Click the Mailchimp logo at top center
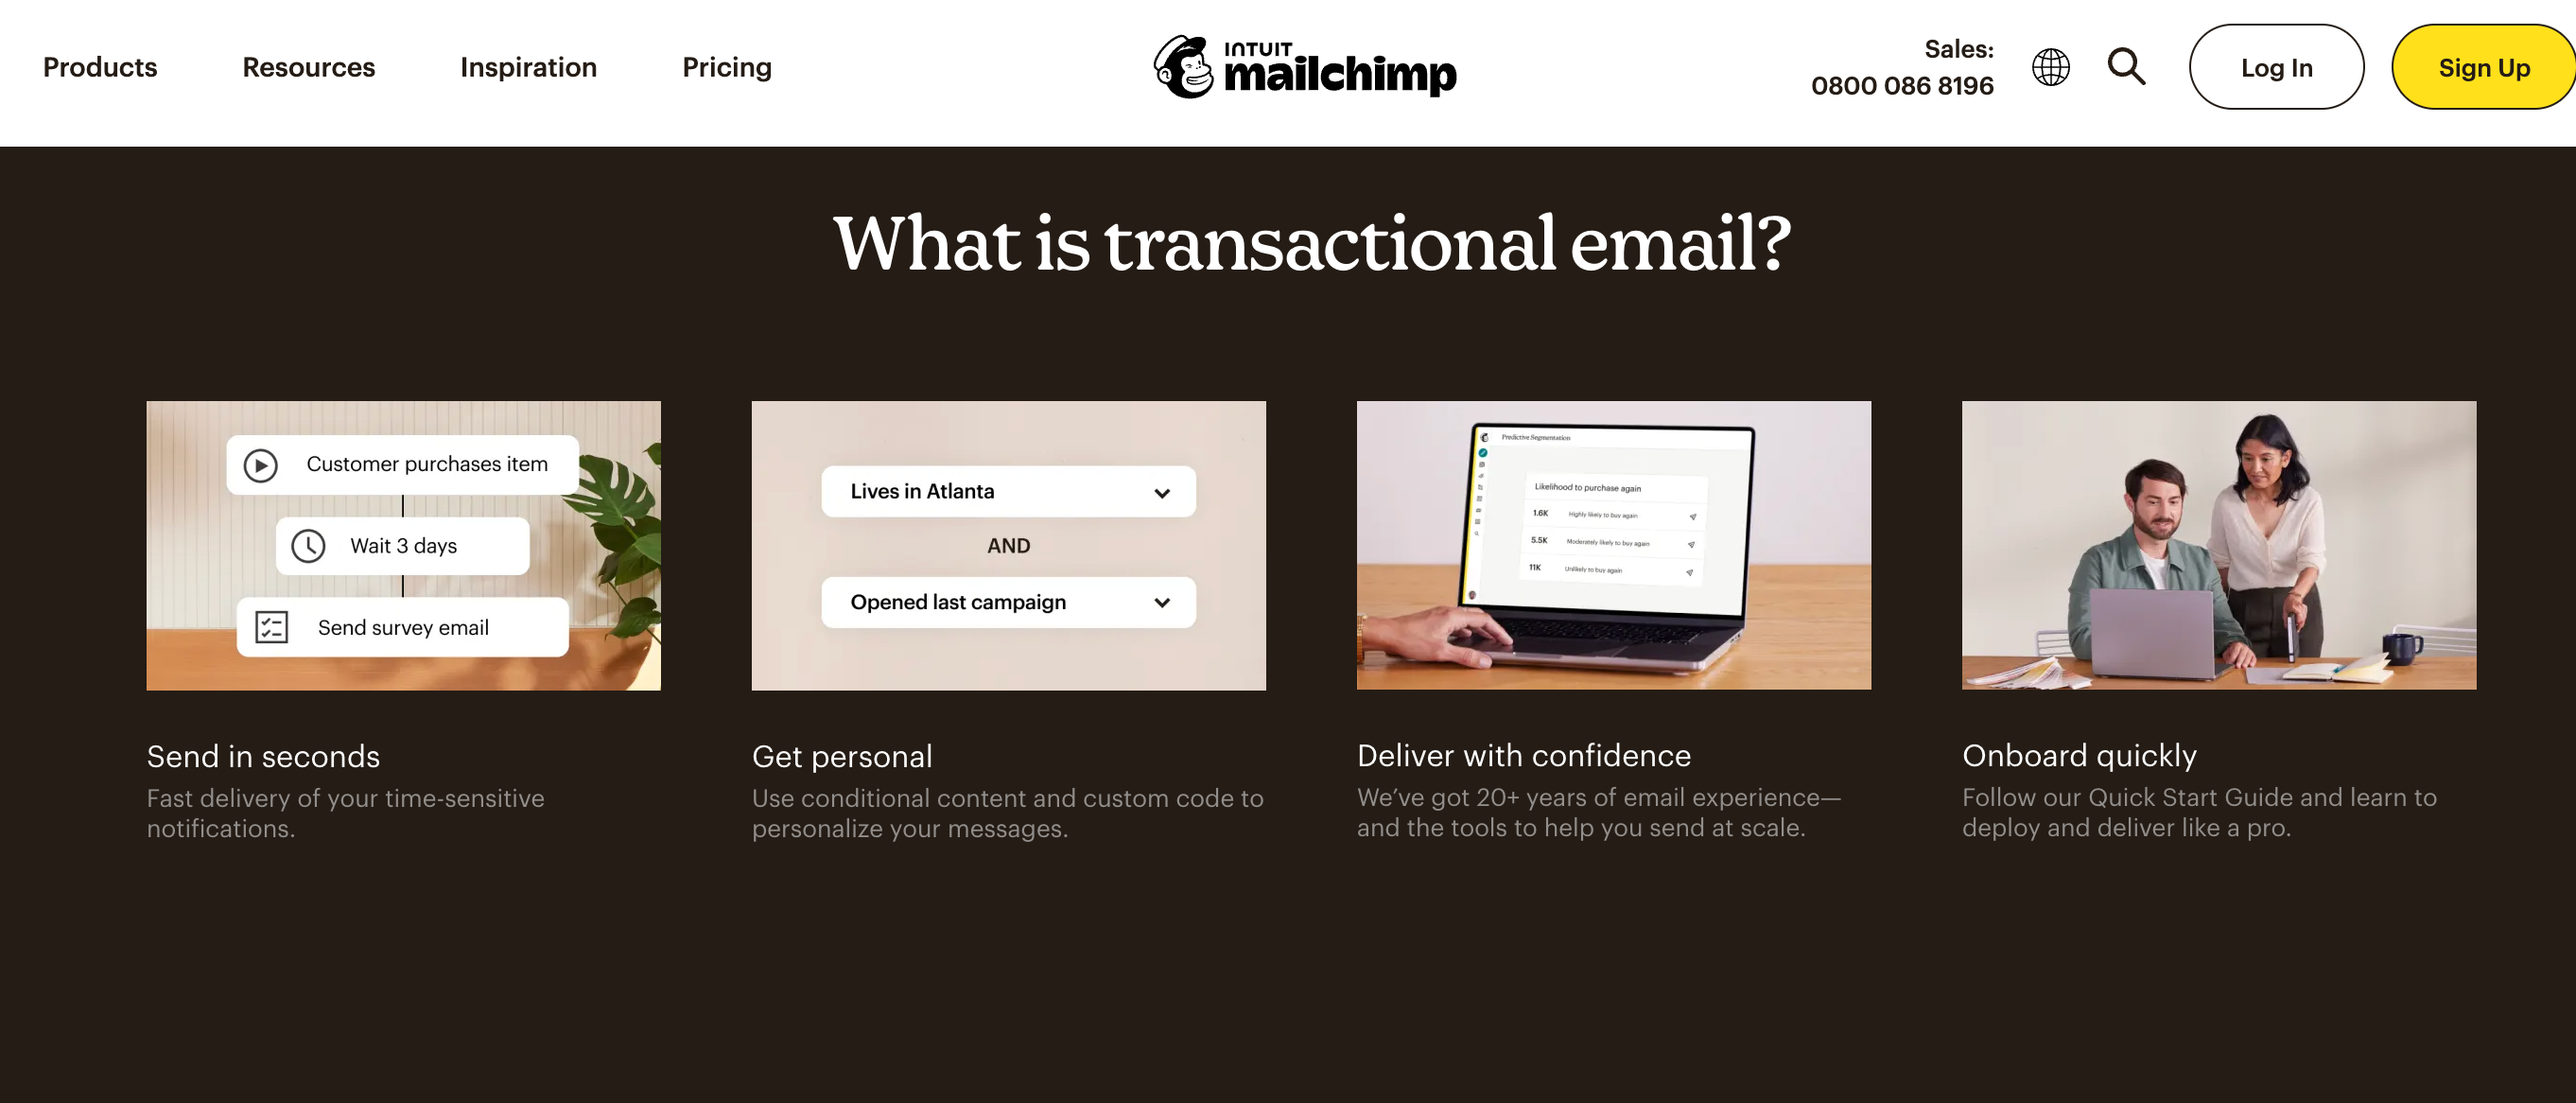 (1303, 67)
